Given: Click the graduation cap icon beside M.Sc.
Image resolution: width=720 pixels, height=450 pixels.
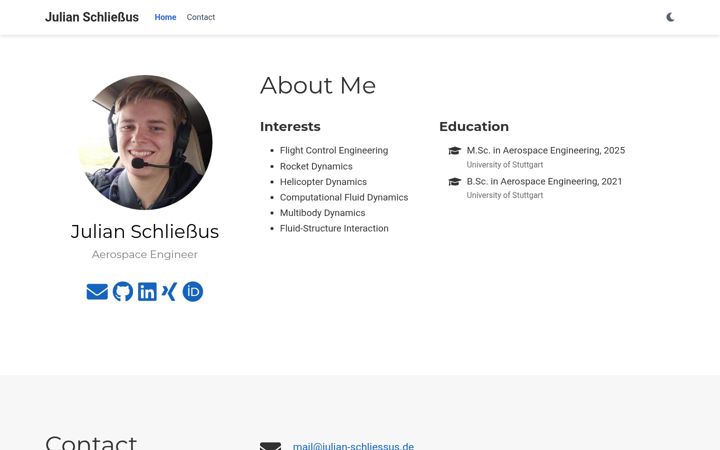Looking at the screenshot, I should tap(454, 151).
